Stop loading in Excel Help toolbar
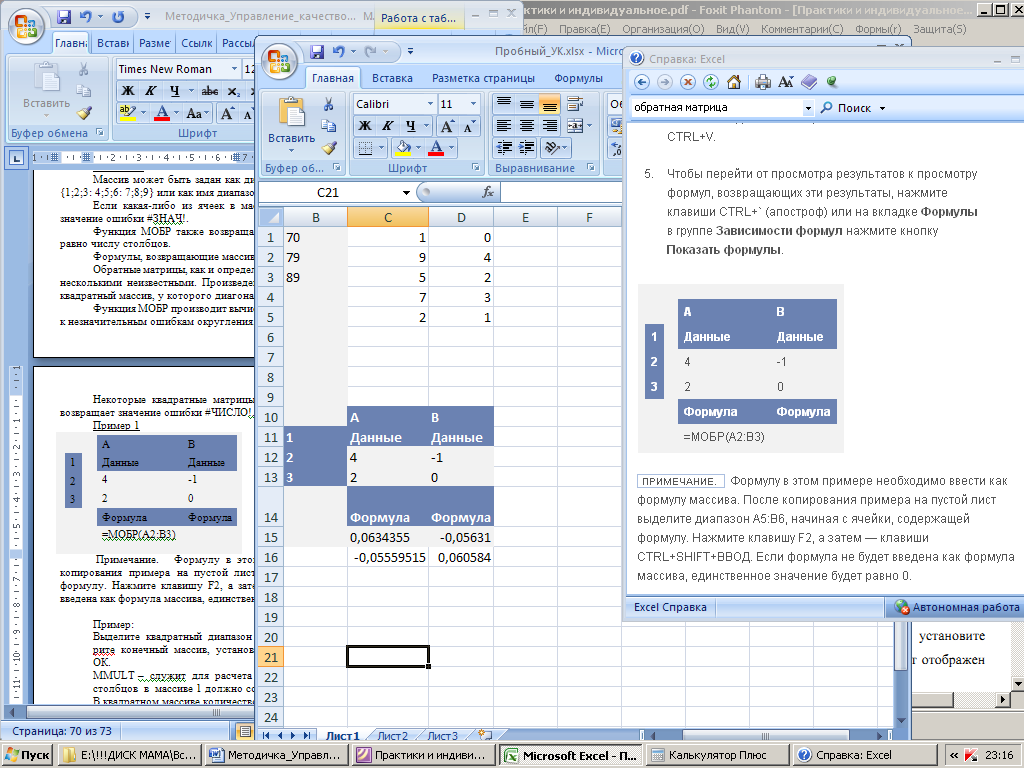Viewport: 1024px width, 768px height. point(688,82)
